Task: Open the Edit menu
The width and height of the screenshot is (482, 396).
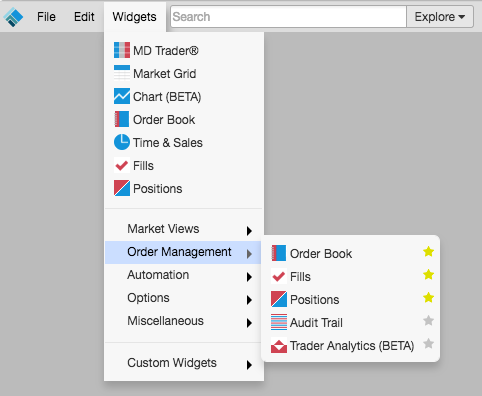Action: point(84,17)
